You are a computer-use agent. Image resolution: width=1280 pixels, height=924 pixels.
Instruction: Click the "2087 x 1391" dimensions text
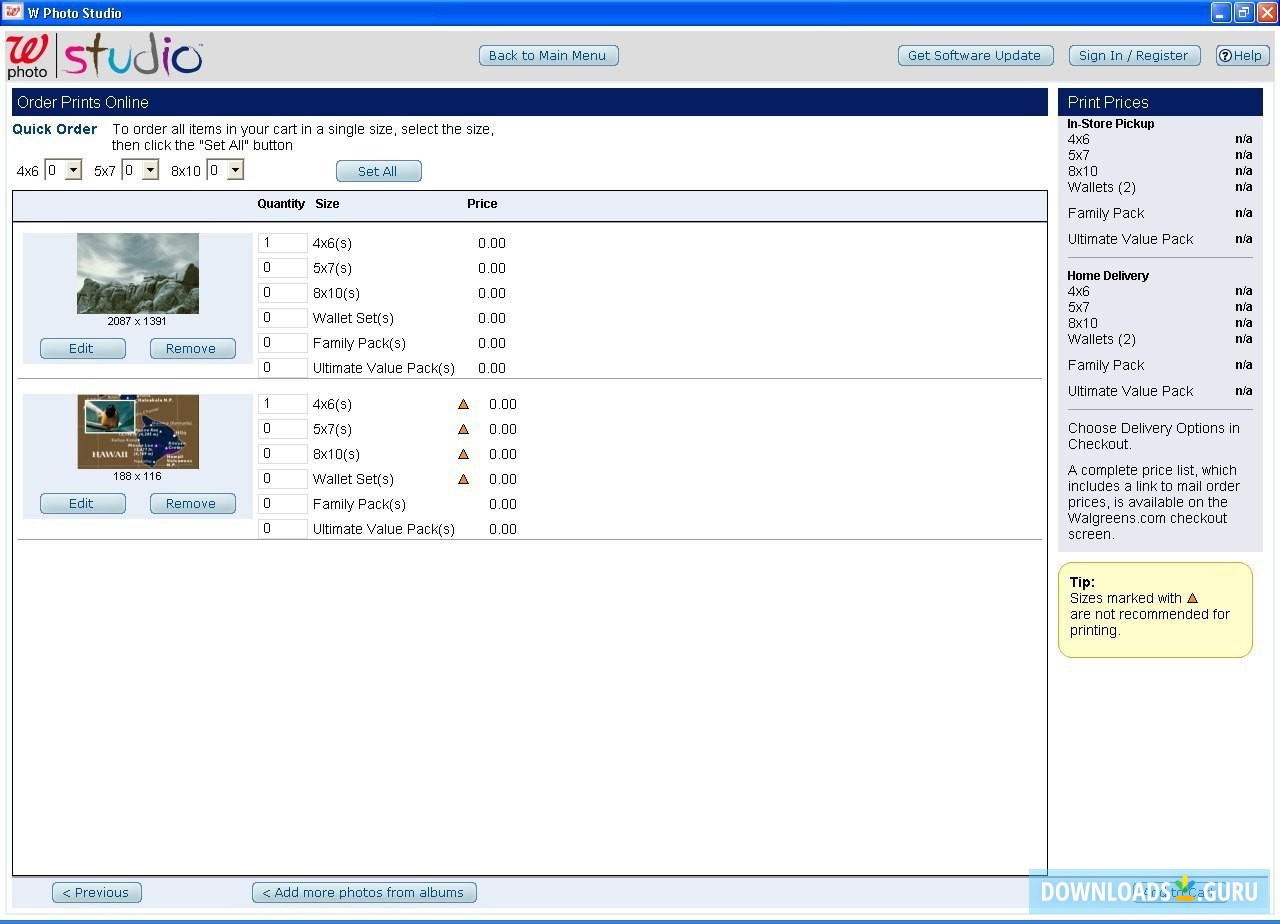(x=137, y=321)
